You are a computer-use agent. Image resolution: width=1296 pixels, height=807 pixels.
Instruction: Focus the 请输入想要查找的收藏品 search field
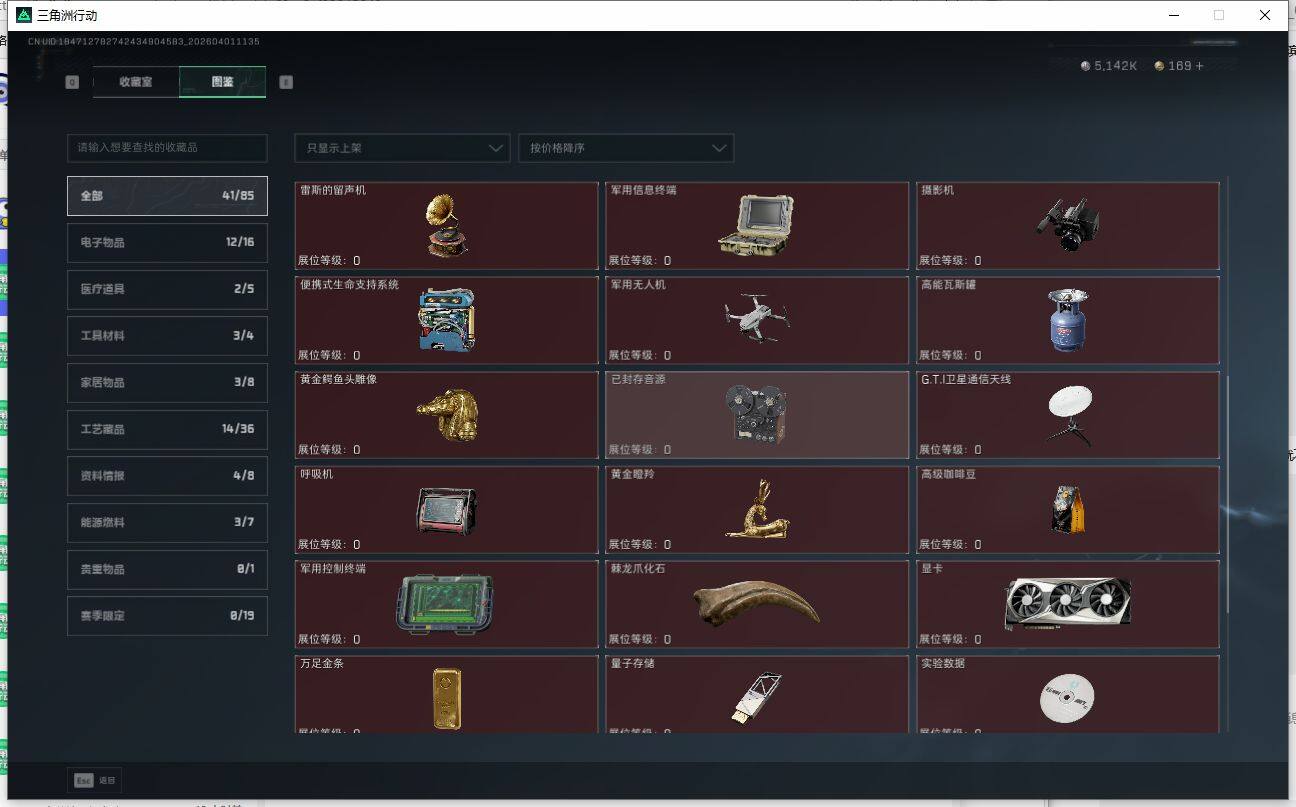pyautogui.click(x=167, y=148)
